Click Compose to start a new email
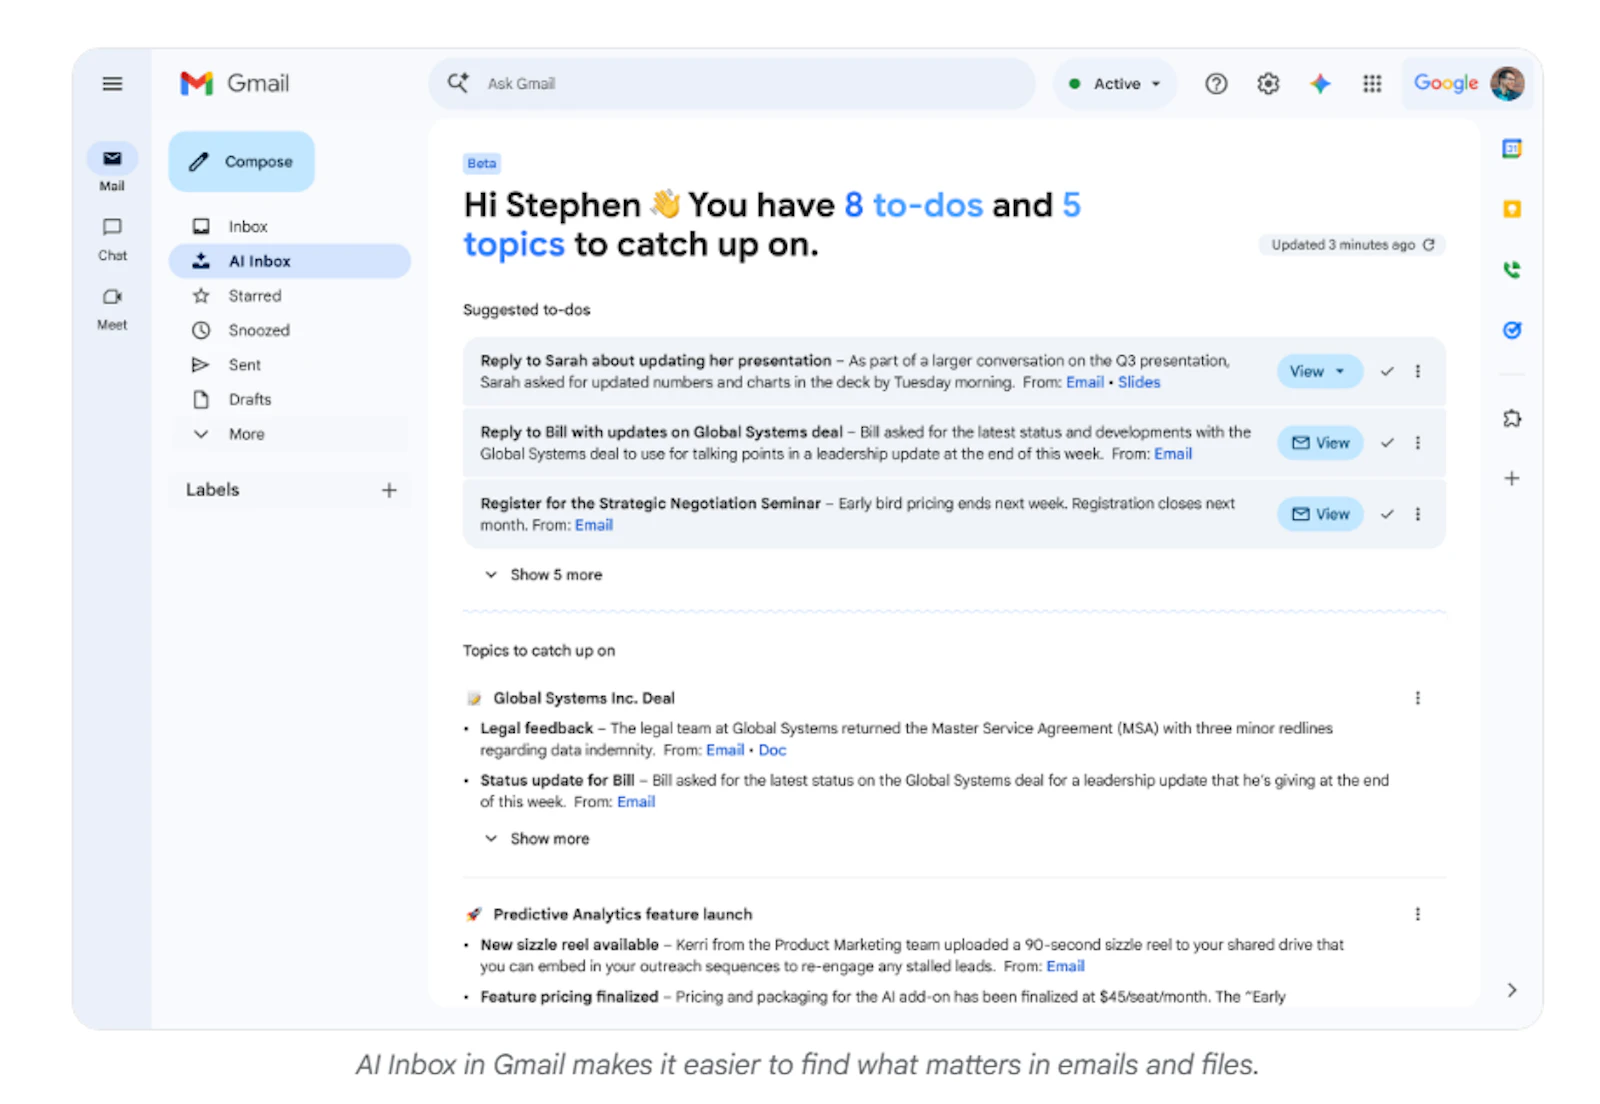The height and width of the screenshot is (1104, 1600). pos(241,161)
